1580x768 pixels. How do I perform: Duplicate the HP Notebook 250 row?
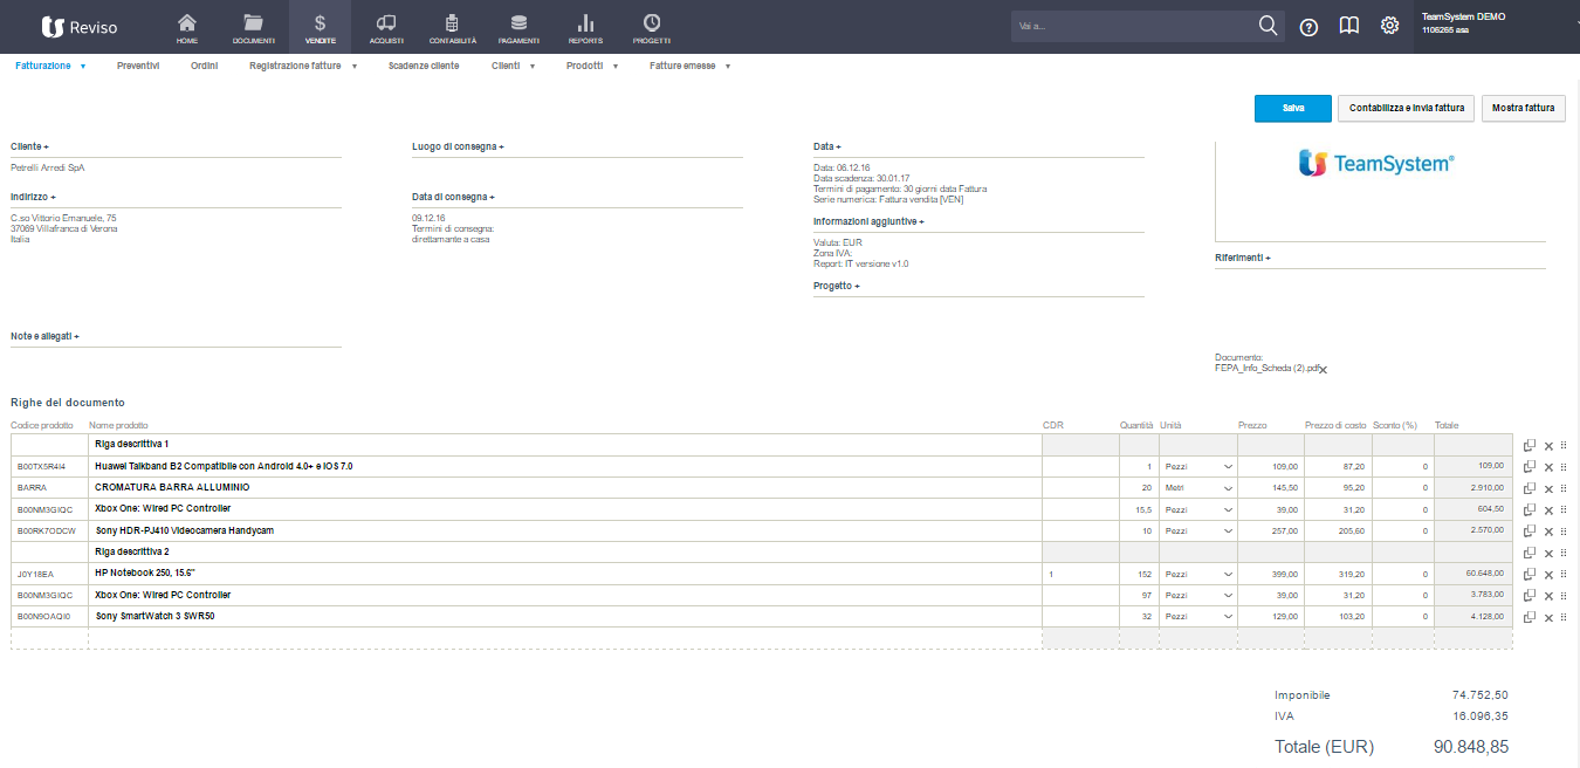tap(1529, 574)
